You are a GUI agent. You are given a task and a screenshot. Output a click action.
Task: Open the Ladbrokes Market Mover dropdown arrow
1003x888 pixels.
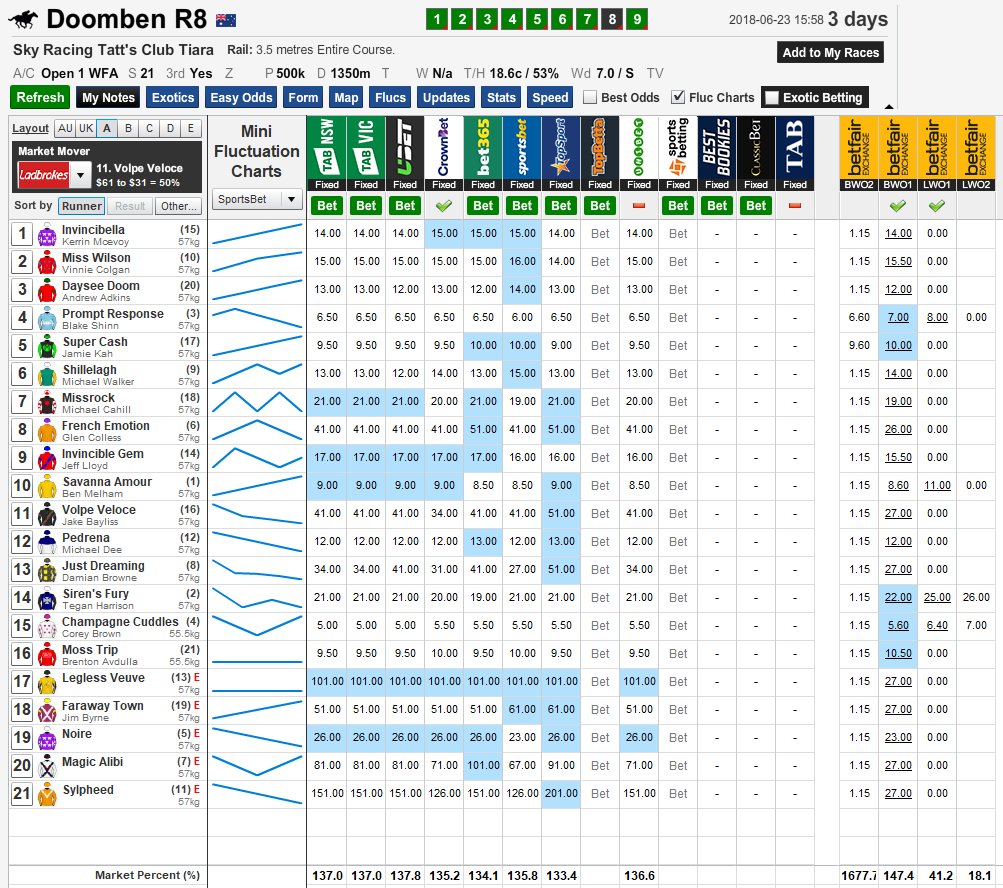point(80,175)
